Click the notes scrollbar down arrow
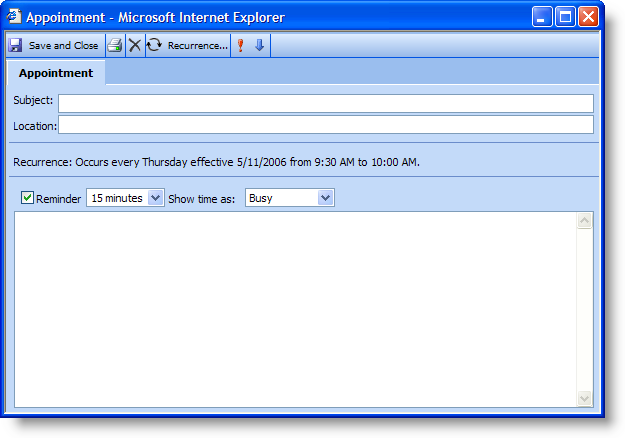The width and height of the screenshot is (625, 438). coord(585,398)
